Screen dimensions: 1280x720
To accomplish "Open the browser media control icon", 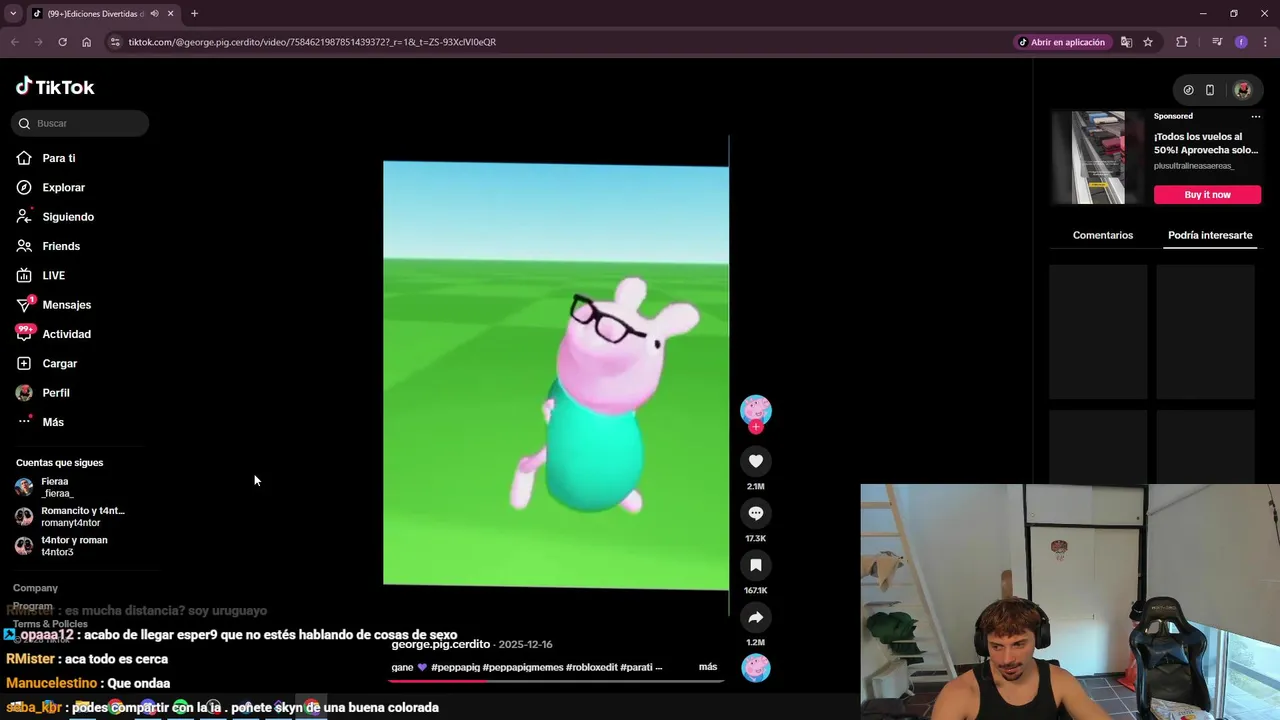I will (1217, 42).
